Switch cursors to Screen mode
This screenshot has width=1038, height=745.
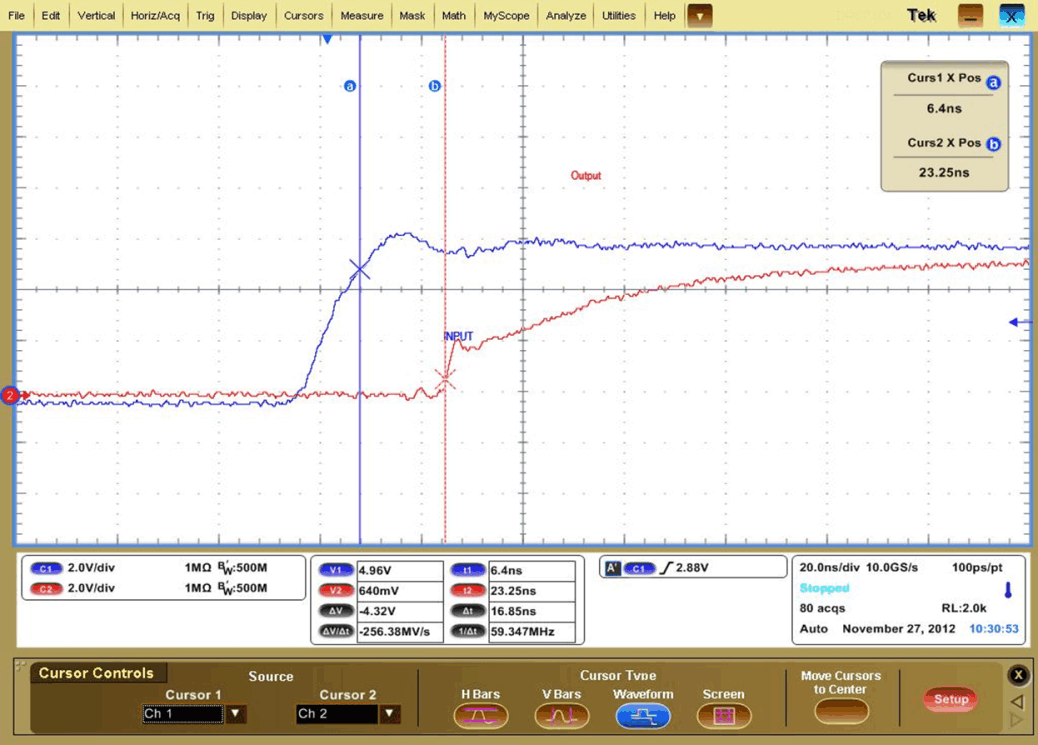click(x=724, y=715)
